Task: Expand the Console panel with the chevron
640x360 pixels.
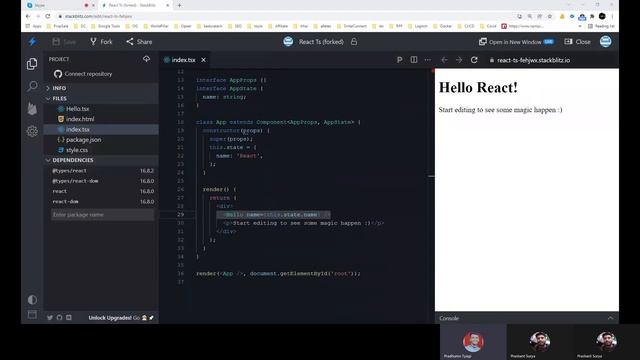Action: pos(611,318)
